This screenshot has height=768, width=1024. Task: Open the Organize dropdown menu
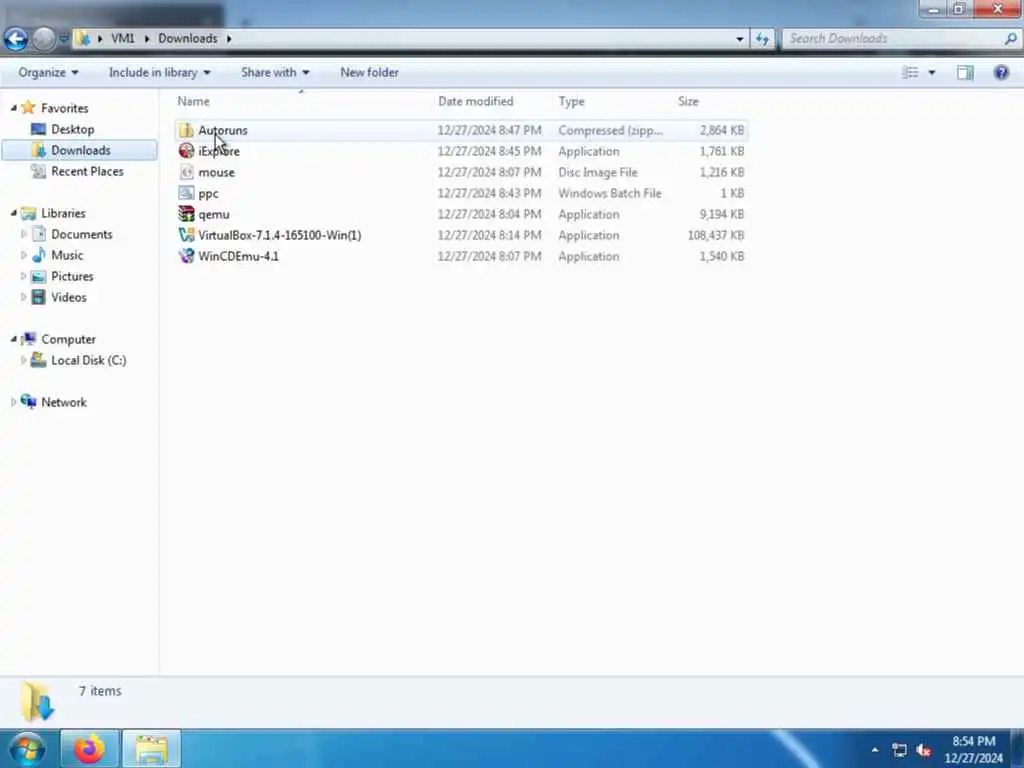(48, 72)
